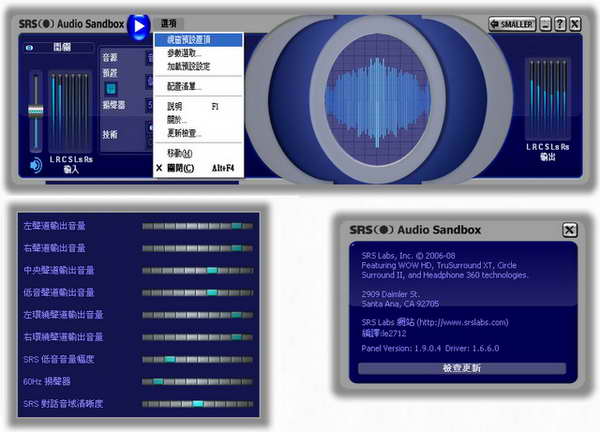Close the SRS Audio Sandbox about dialog
600x432 pixels.
click(569, 230)
